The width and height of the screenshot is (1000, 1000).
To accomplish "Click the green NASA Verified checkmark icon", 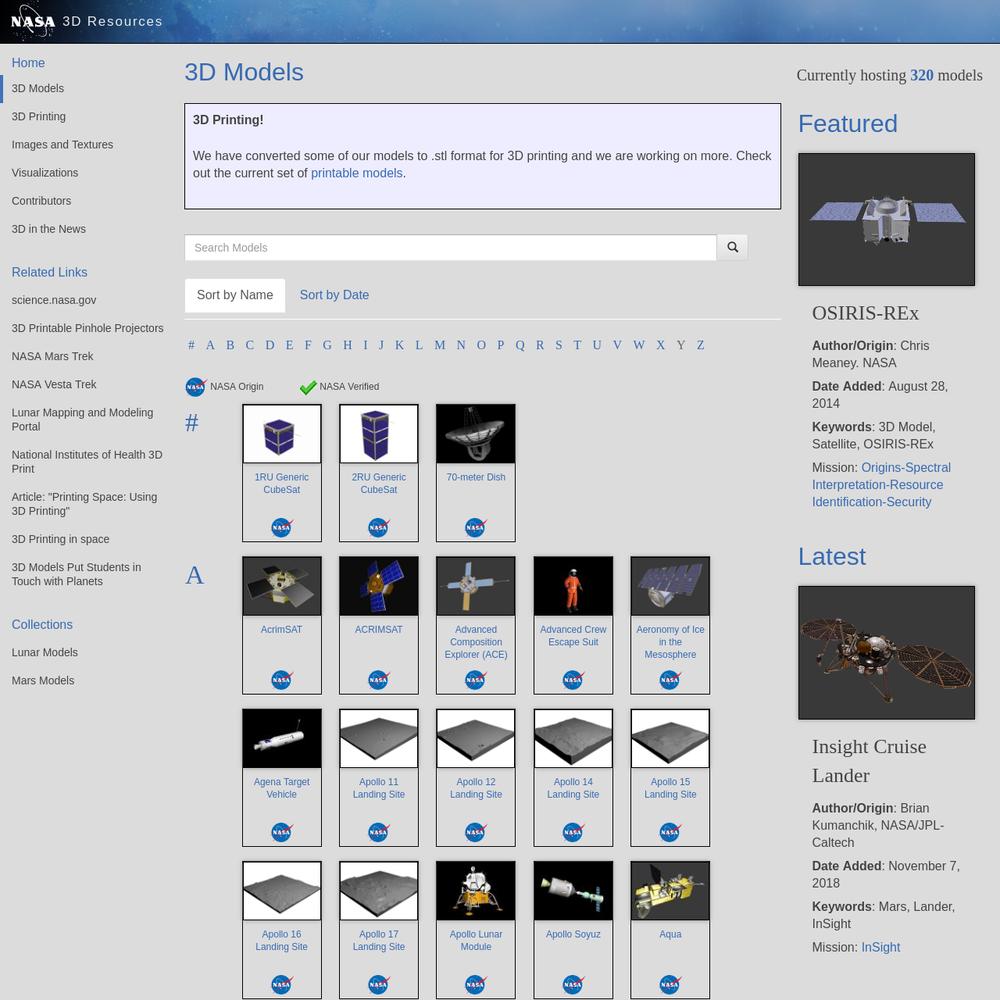I will tap(308, 386).
